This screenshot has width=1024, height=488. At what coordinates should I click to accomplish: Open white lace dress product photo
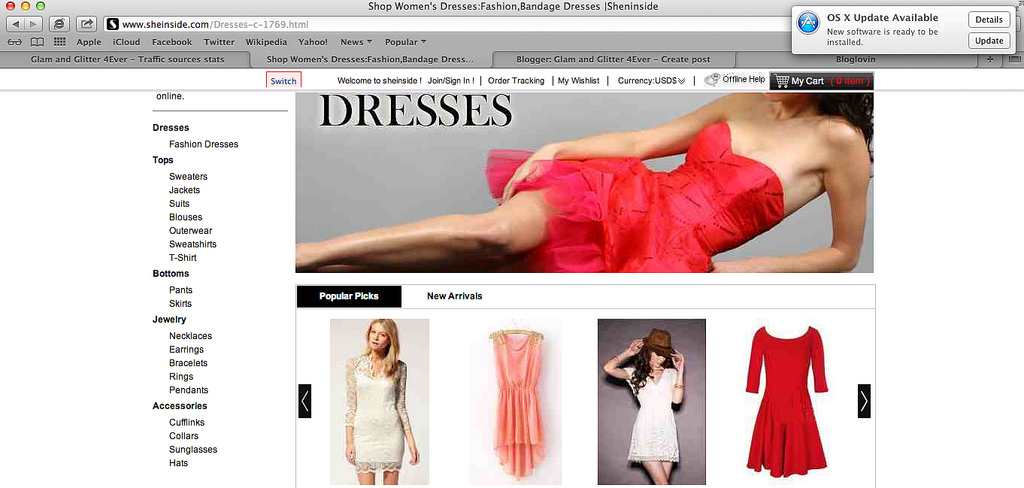379,401
